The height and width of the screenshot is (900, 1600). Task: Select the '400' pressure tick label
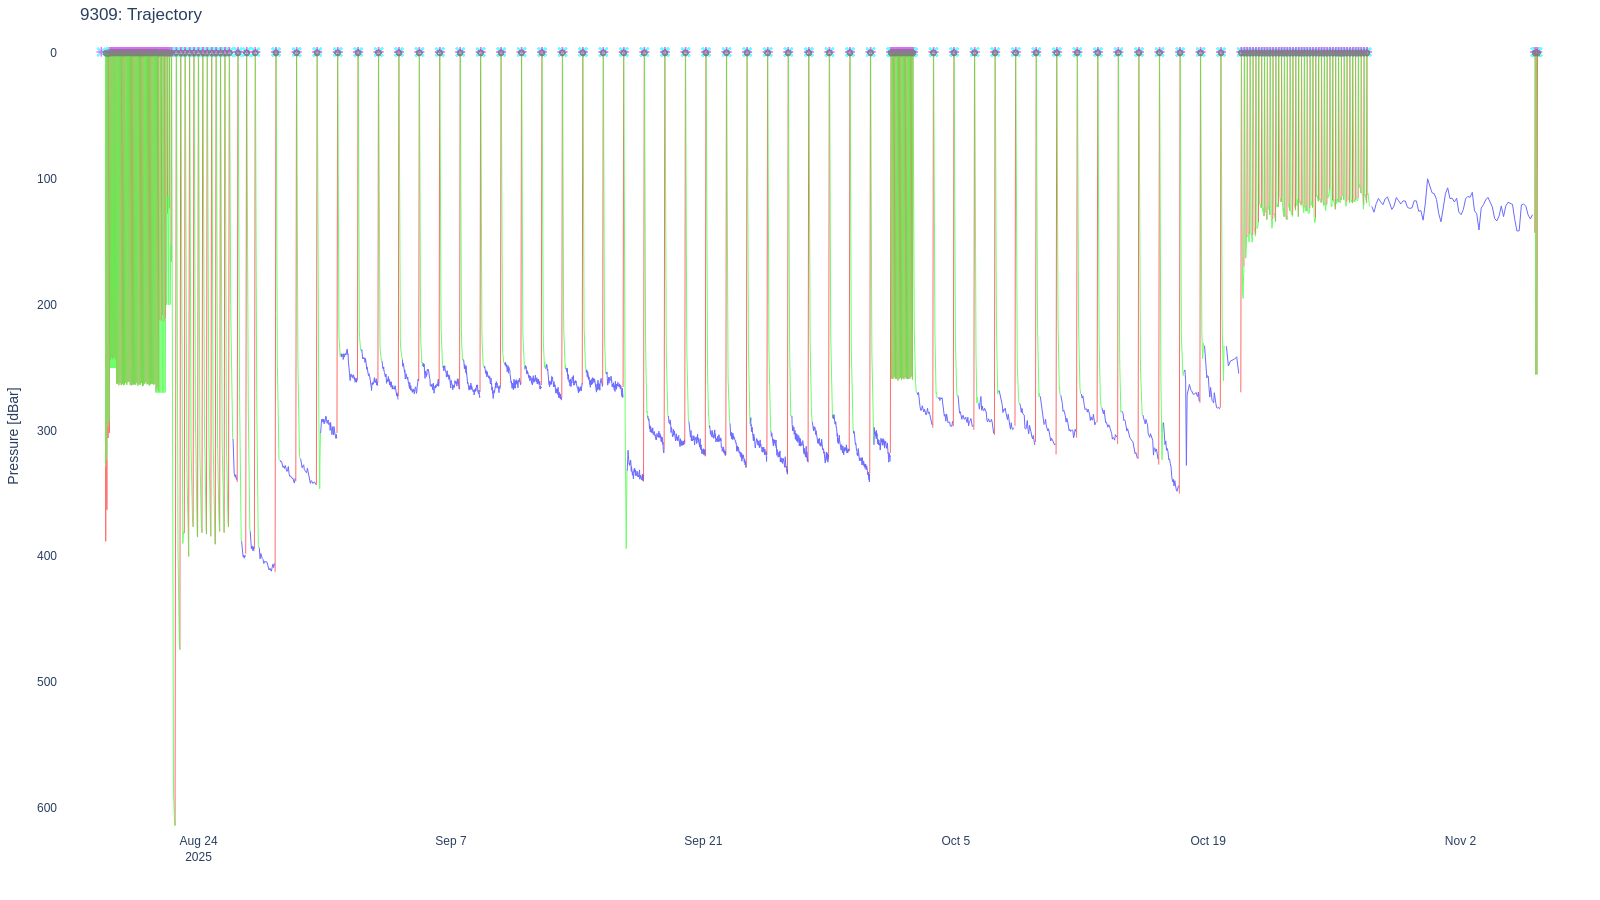coord(47,556)
